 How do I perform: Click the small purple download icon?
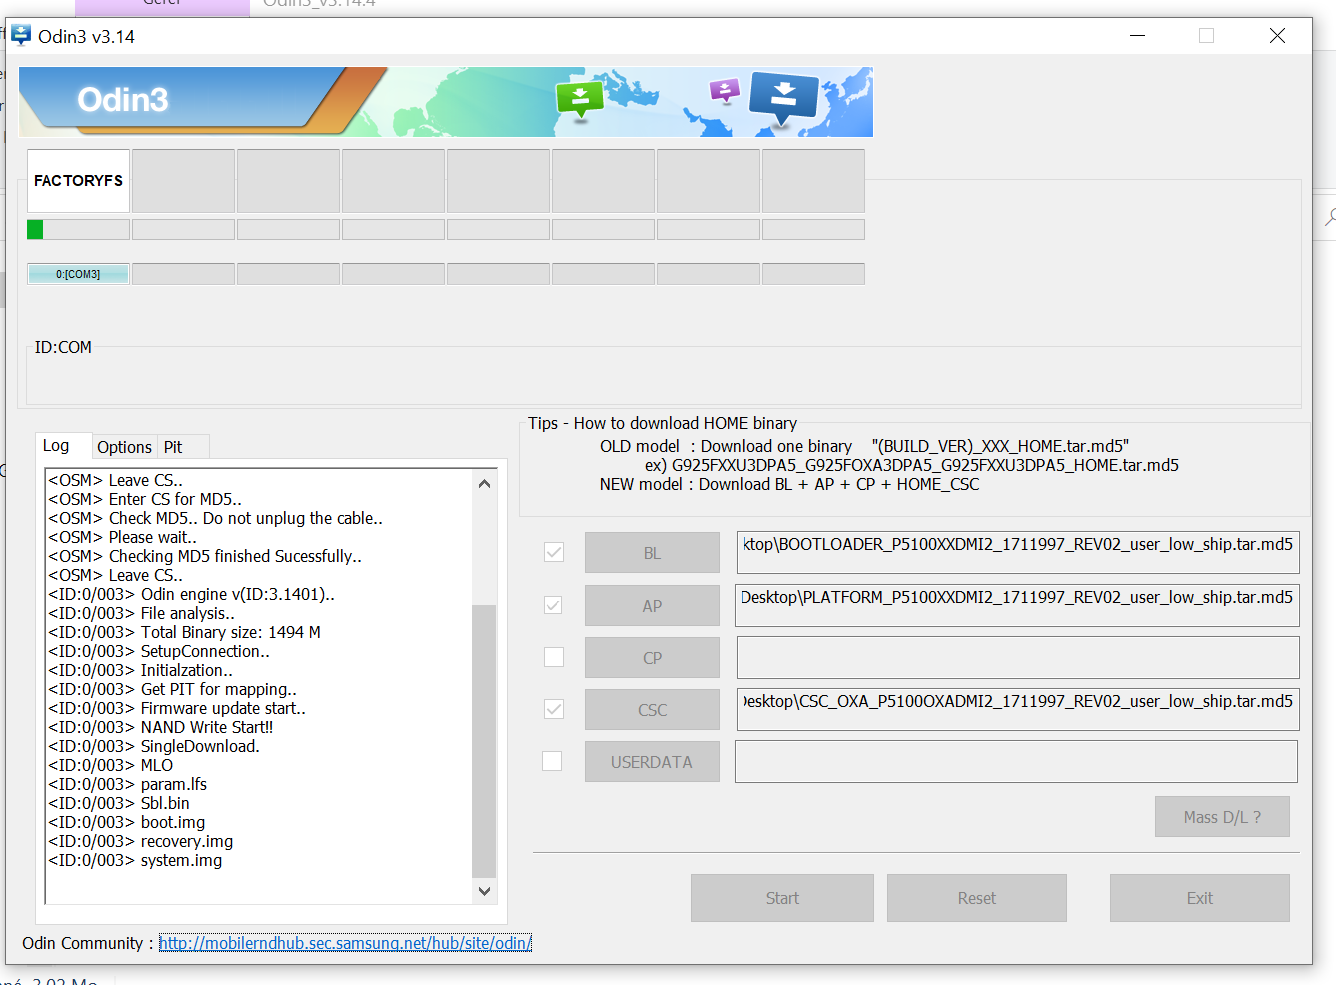(x=724, y=91)
